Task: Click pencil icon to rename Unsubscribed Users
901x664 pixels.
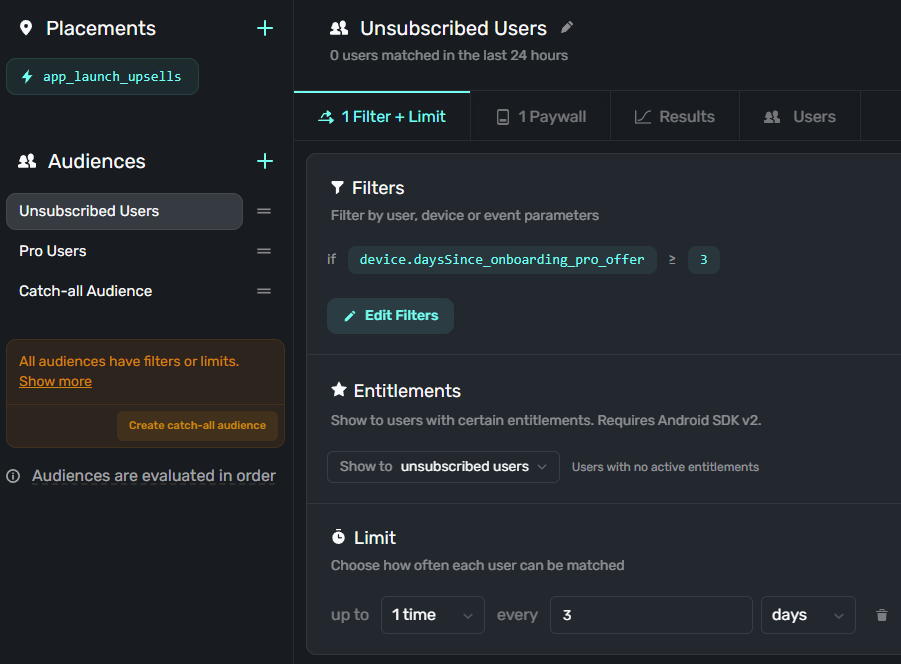Action: coord(567,28)
